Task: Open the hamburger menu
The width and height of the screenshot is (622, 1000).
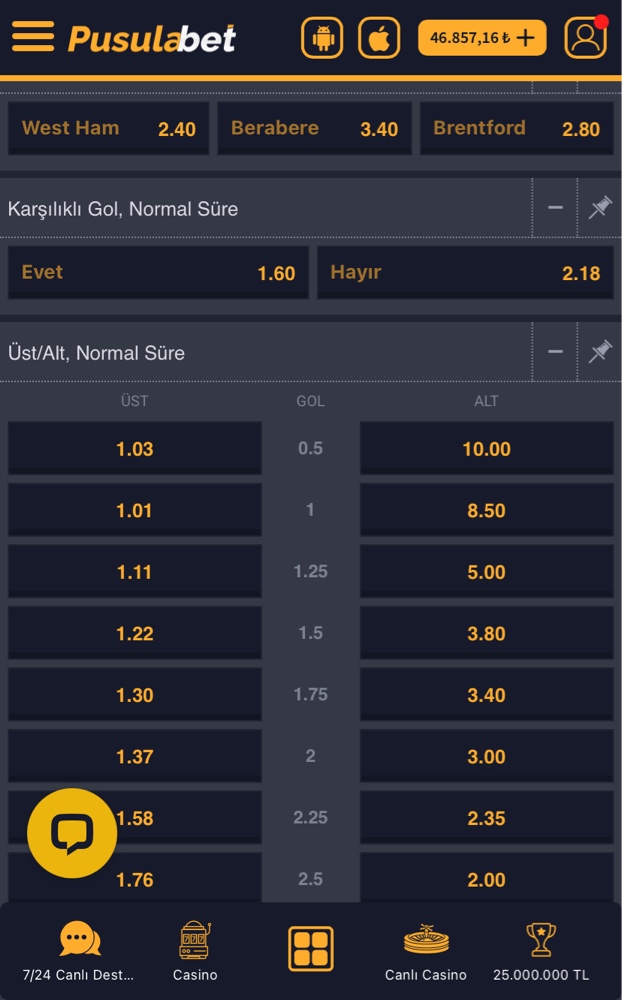Action: [33, 37]
